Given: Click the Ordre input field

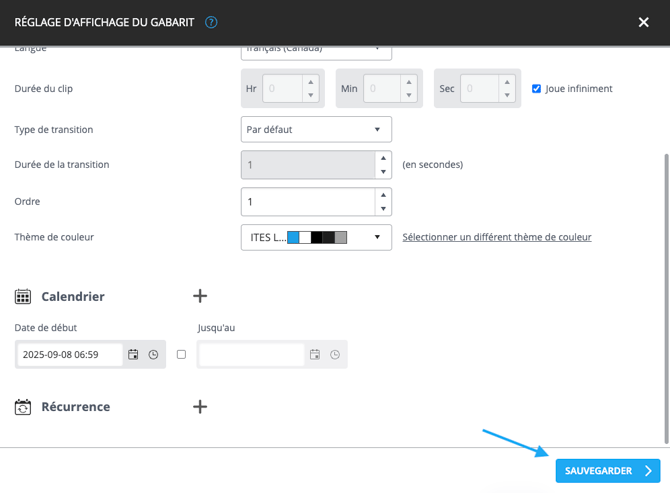Looking at the screenshot, I should click(309, 201).
